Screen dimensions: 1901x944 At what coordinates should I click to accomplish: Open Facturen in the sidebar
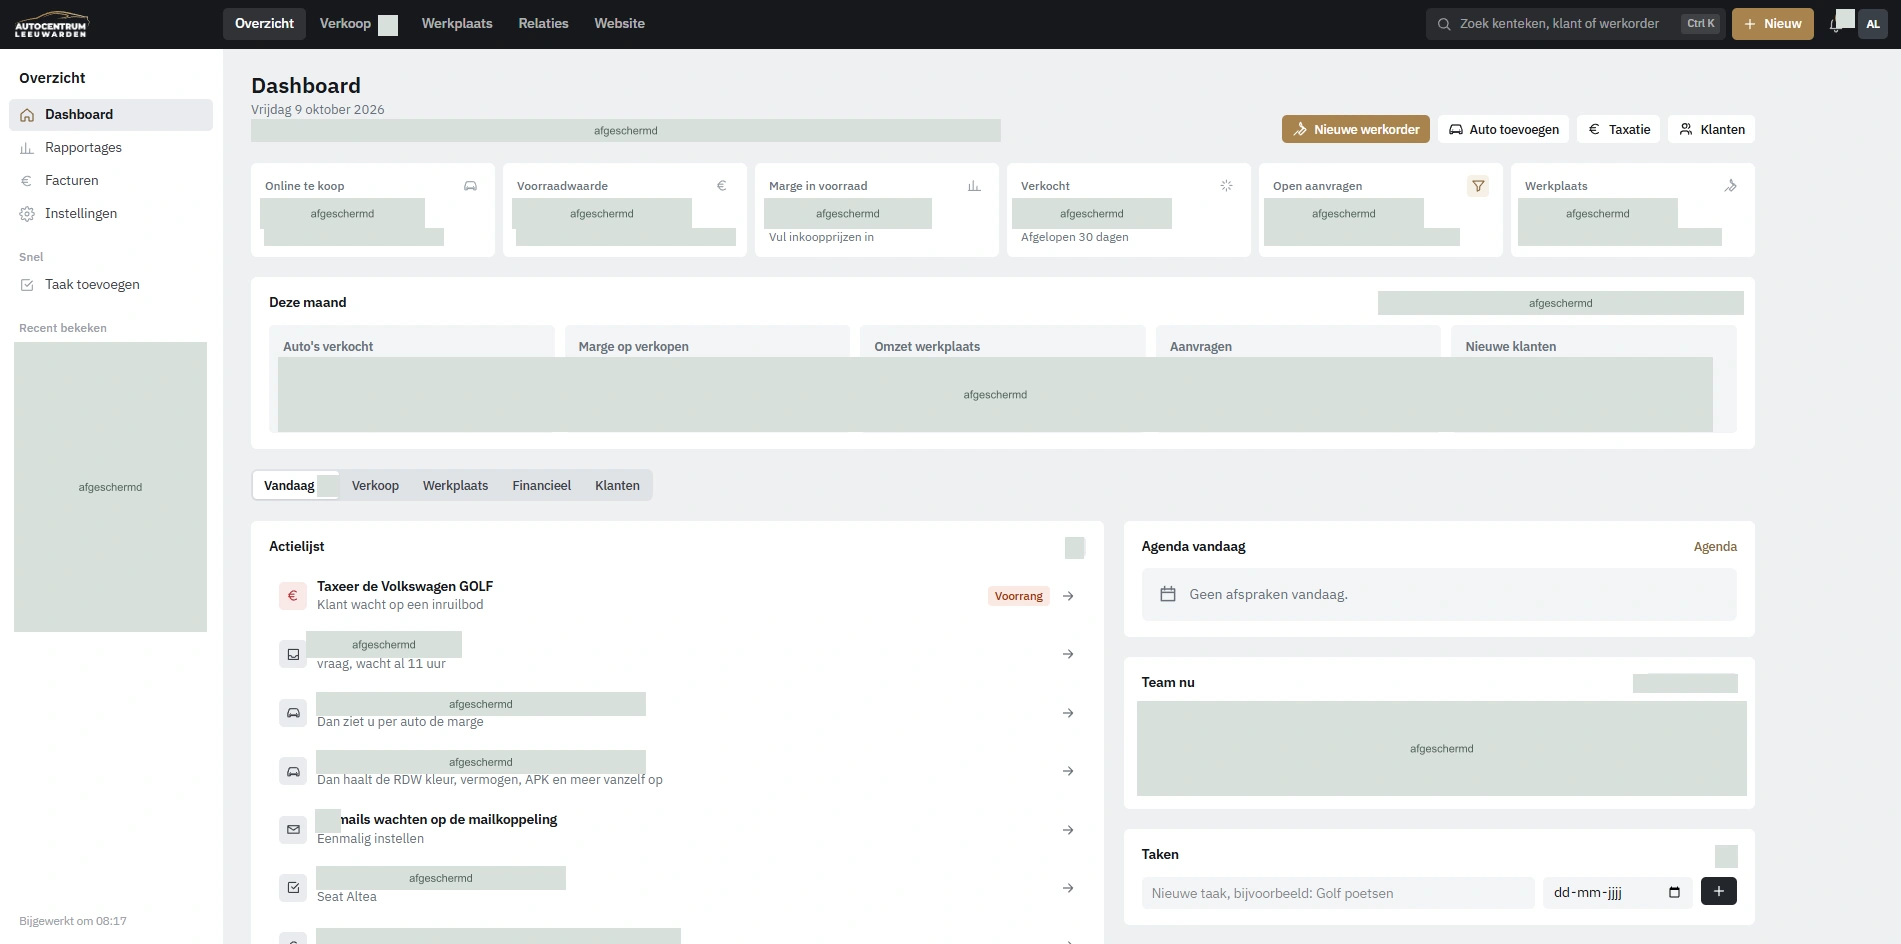[x=111, y=181]
